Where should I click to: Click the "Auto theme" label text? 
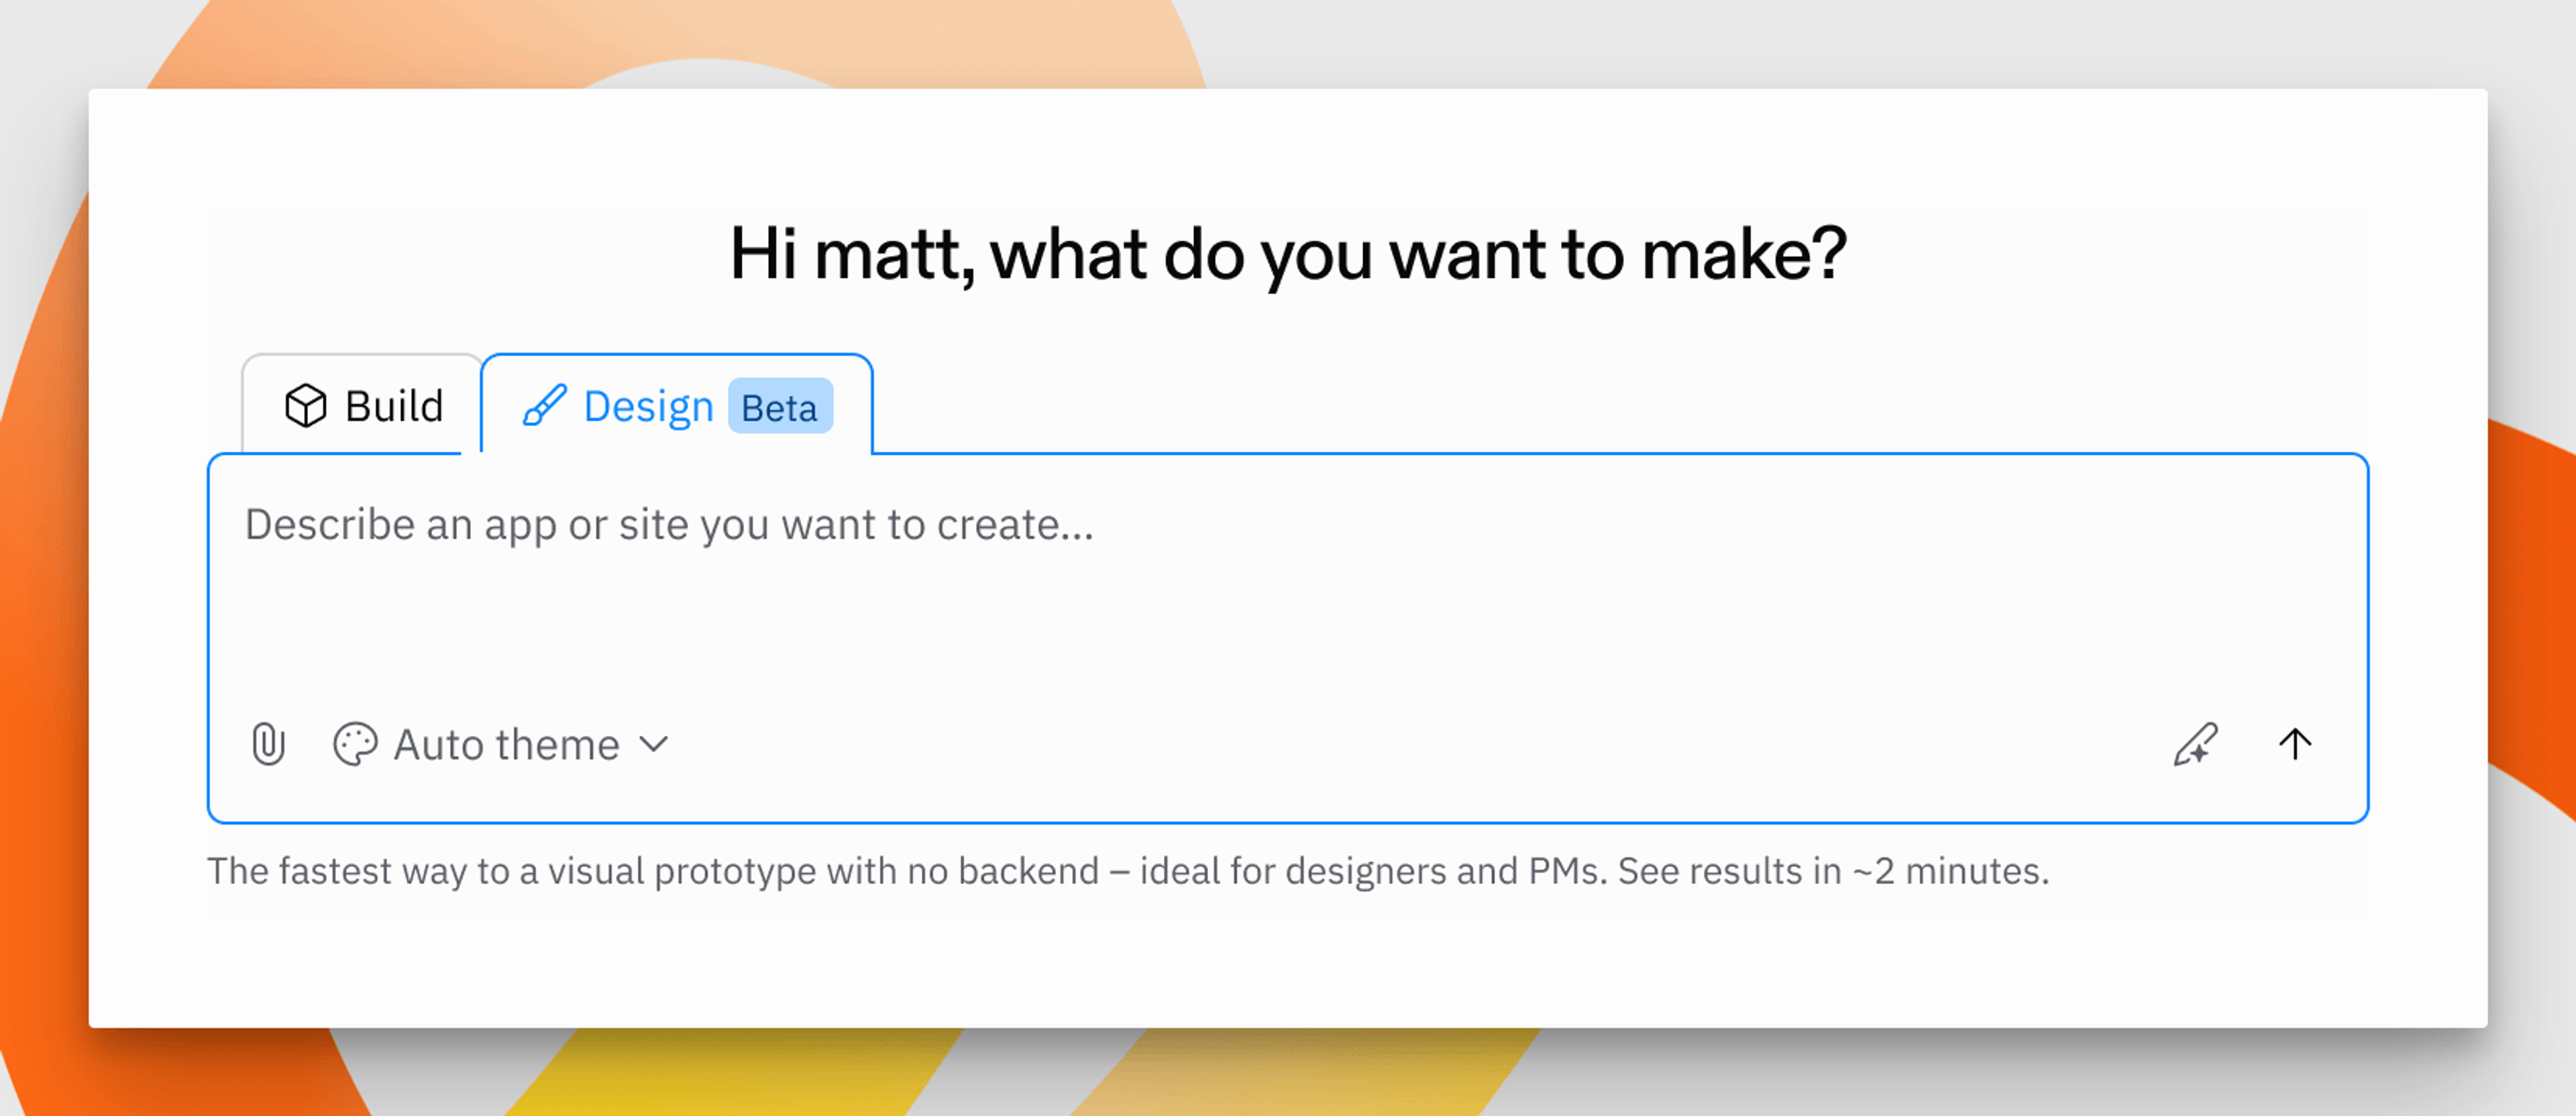[506, 744]
